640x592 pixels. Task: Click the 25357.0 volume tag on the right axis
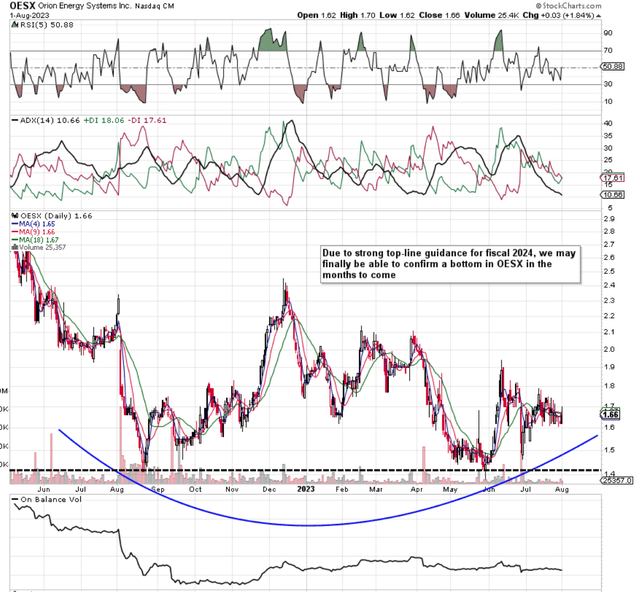point(617,481)
